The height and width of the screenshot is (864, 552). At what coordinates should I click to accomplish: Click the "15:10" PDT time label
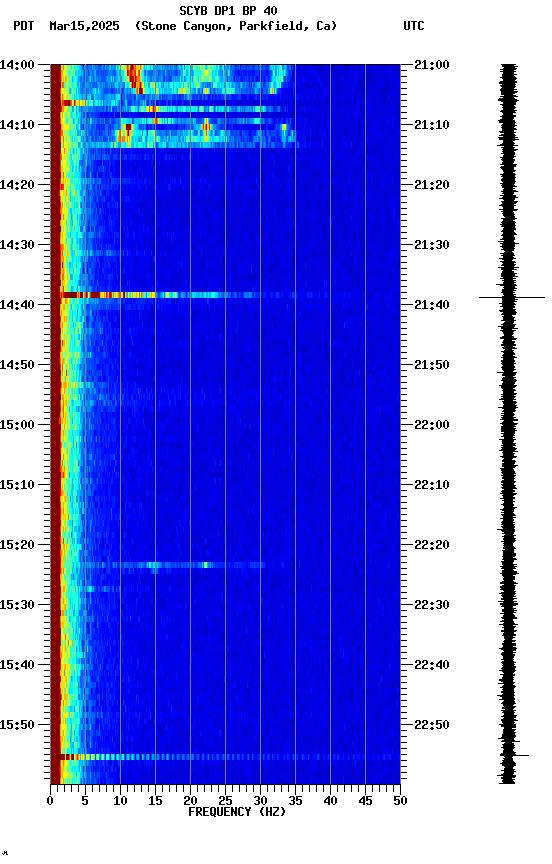click(17, 485)
